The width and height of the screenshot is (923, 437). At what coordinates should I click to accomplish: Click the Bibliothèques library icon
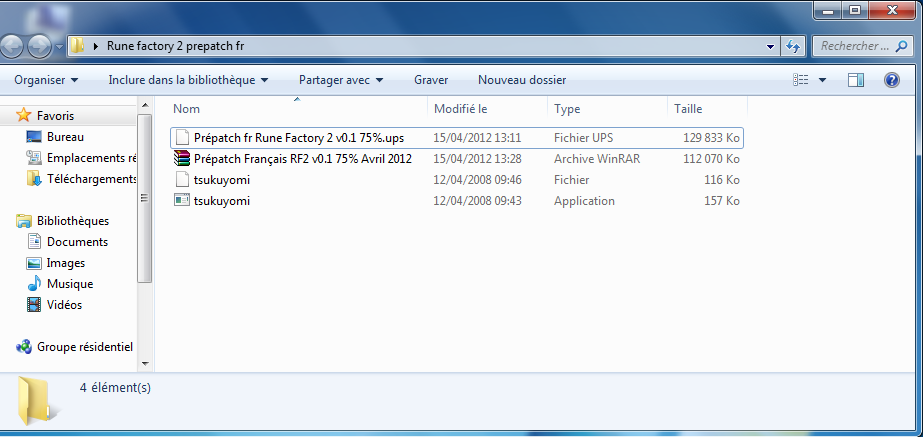[24, 221]
